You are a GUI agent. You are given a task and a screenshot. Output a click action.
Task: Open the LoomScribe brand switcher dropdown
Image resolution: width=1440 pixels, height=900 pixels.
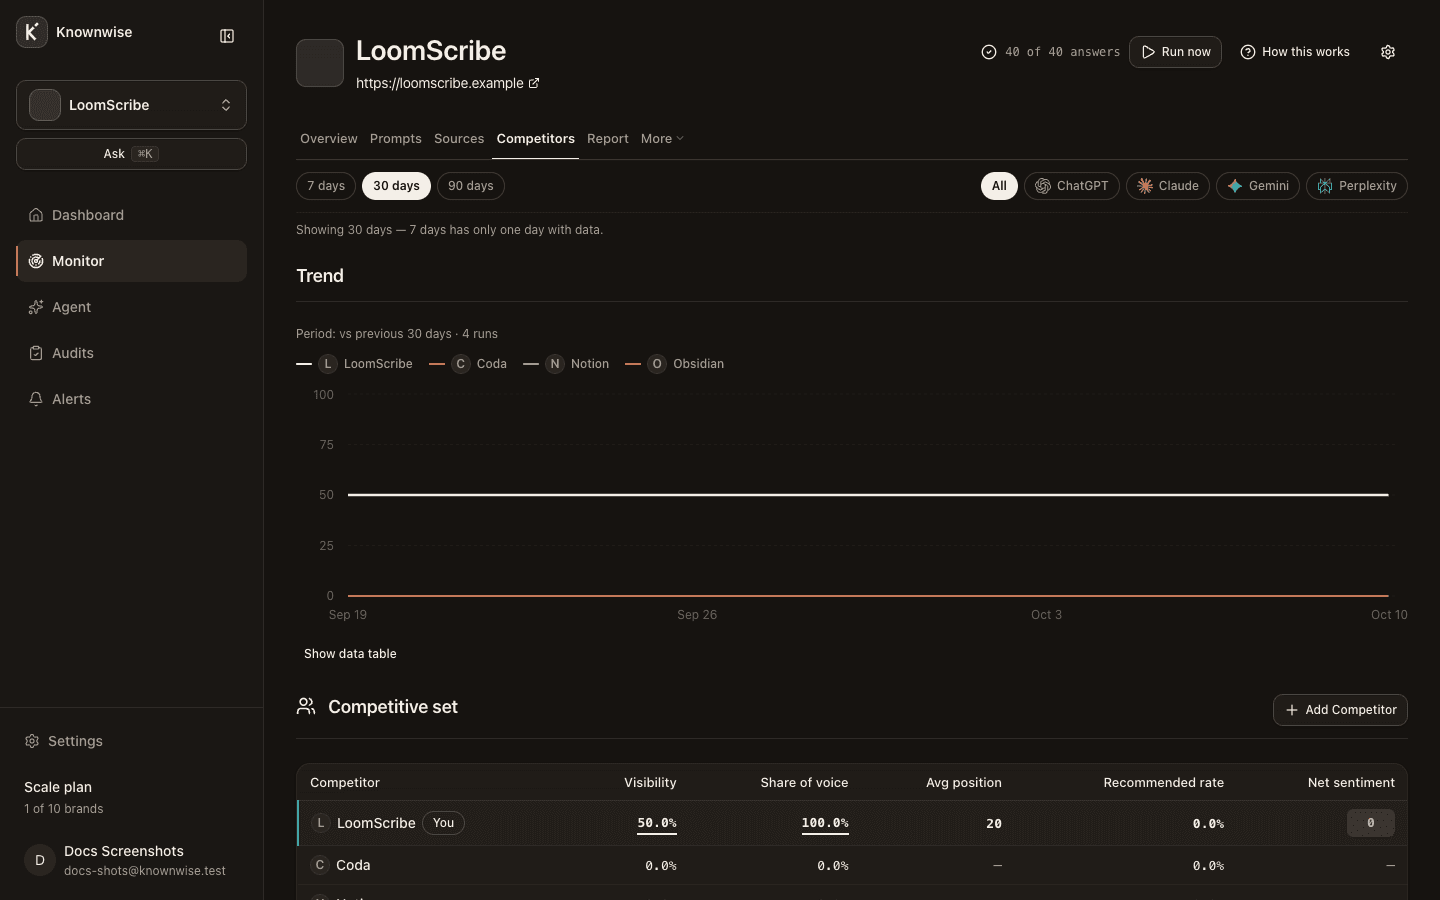pyautogui.click(x=131, y=105)
